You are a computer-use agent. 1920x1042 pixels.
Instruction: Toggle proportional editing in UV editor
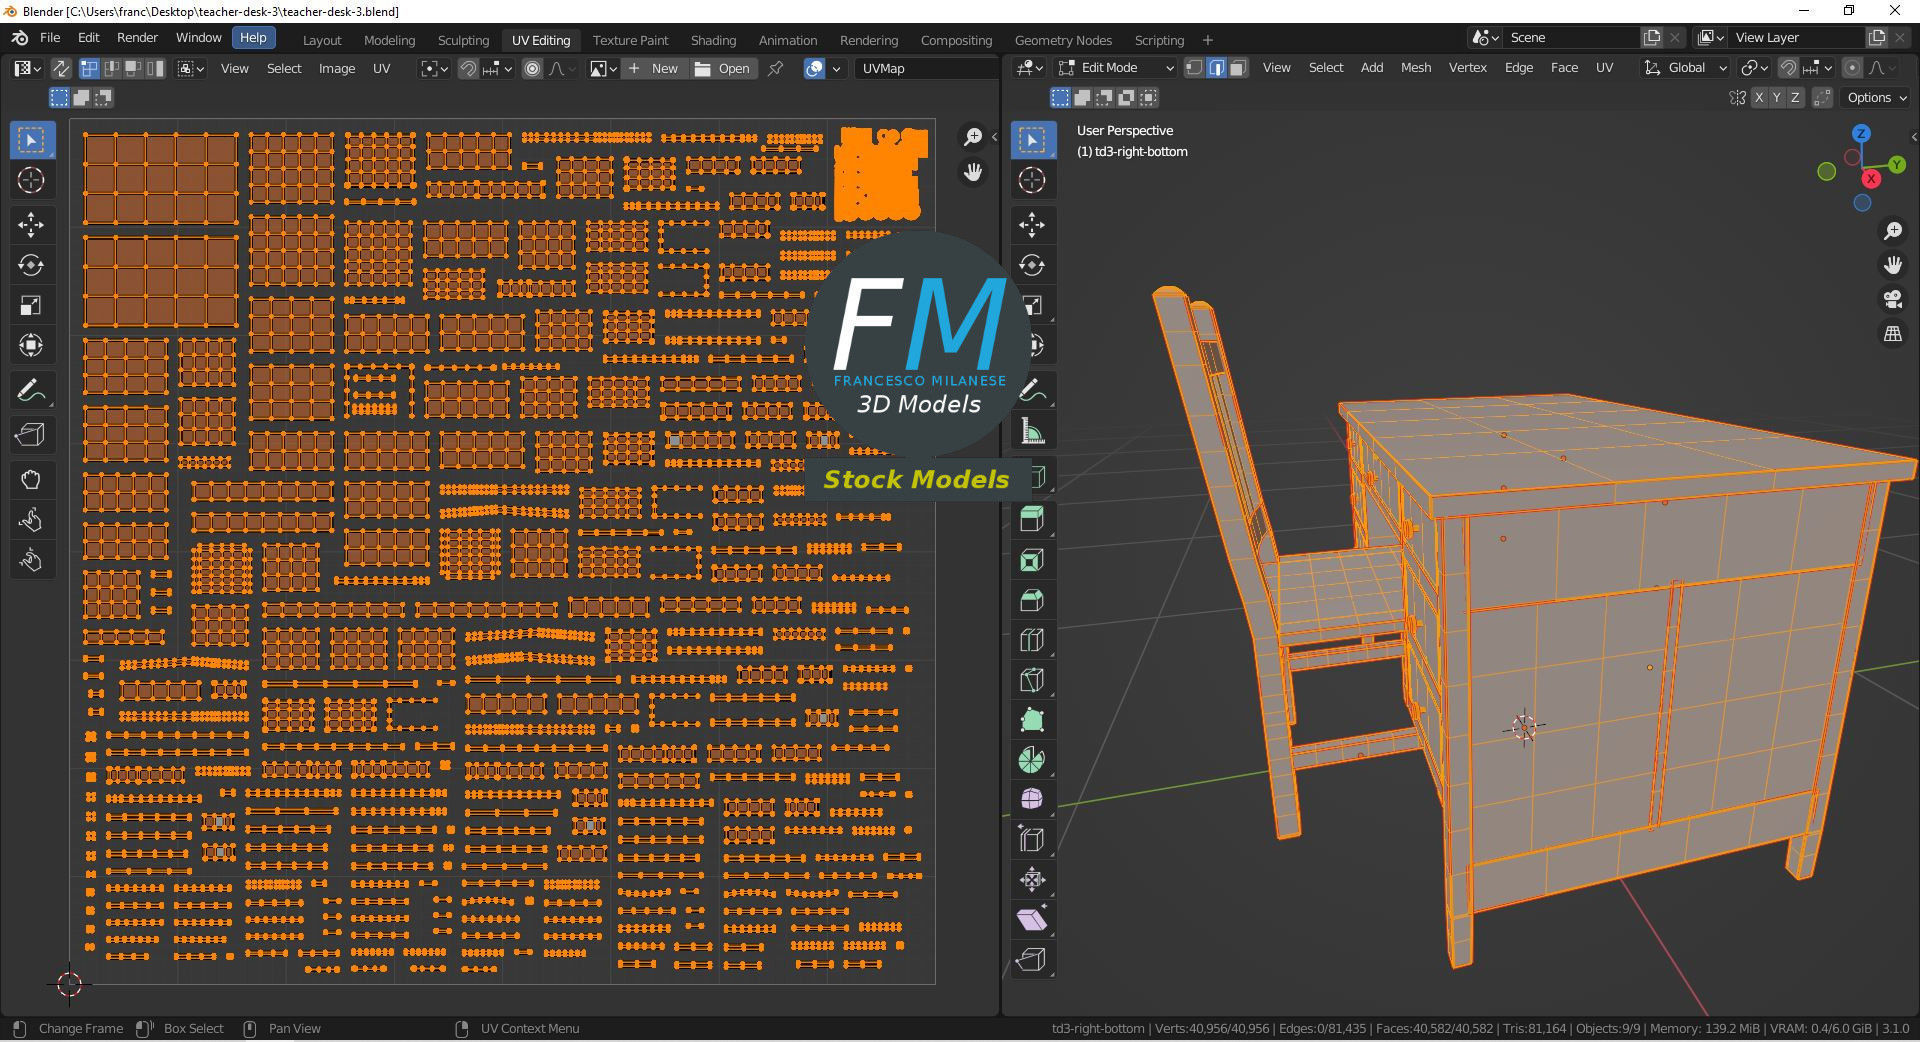(532, 69)
